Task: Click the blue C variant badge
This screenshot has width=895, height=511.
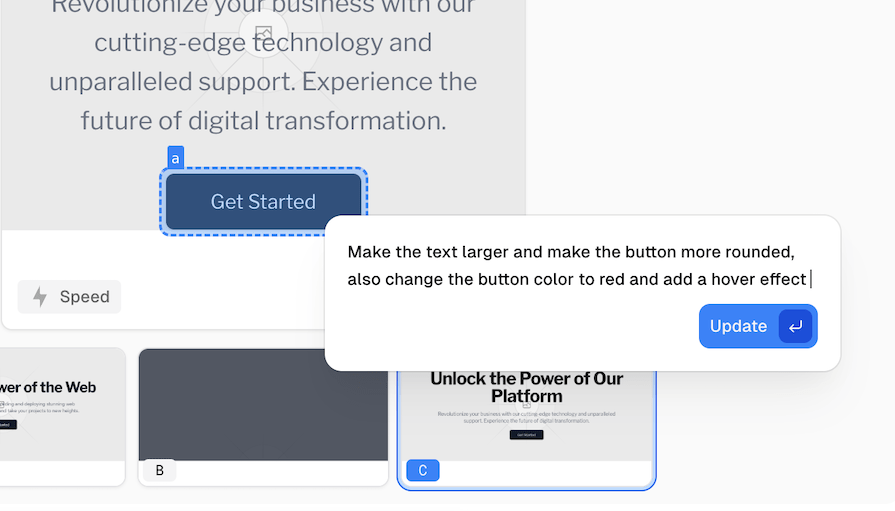Action: tap(423, 470)
